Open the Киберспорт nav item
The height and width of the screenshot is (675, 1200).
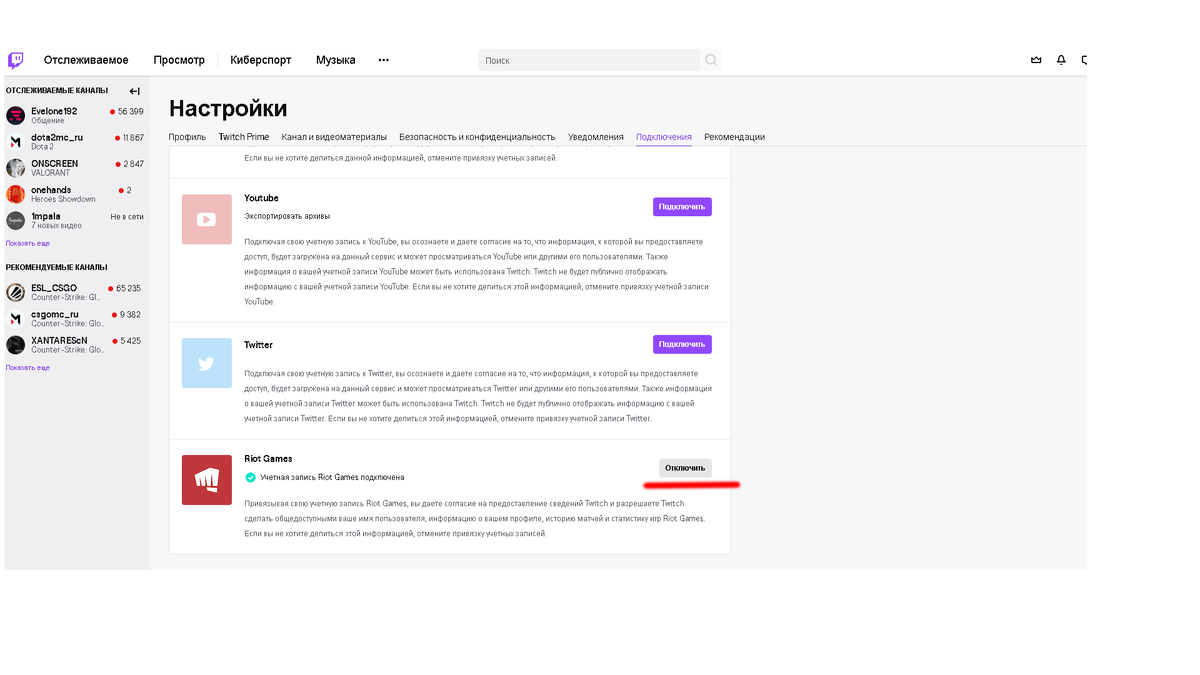tap(261, 60)
